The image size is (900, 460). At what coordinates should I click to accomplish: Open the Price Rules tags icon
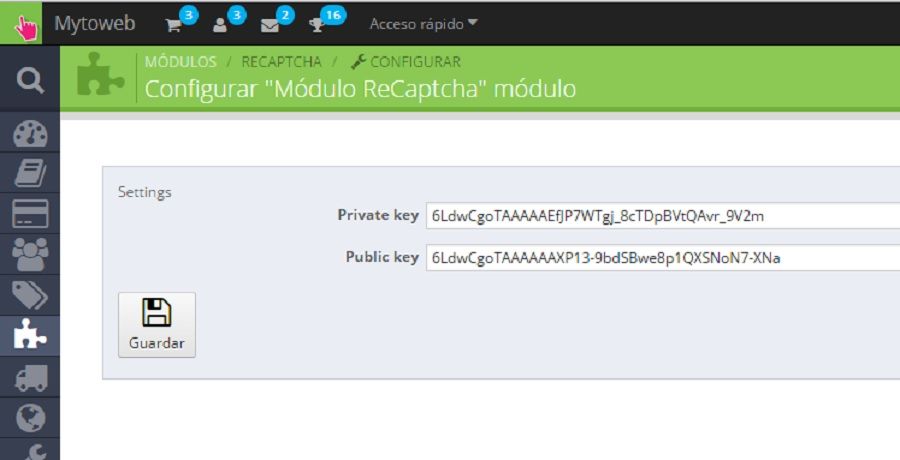(x=30, y=295)
